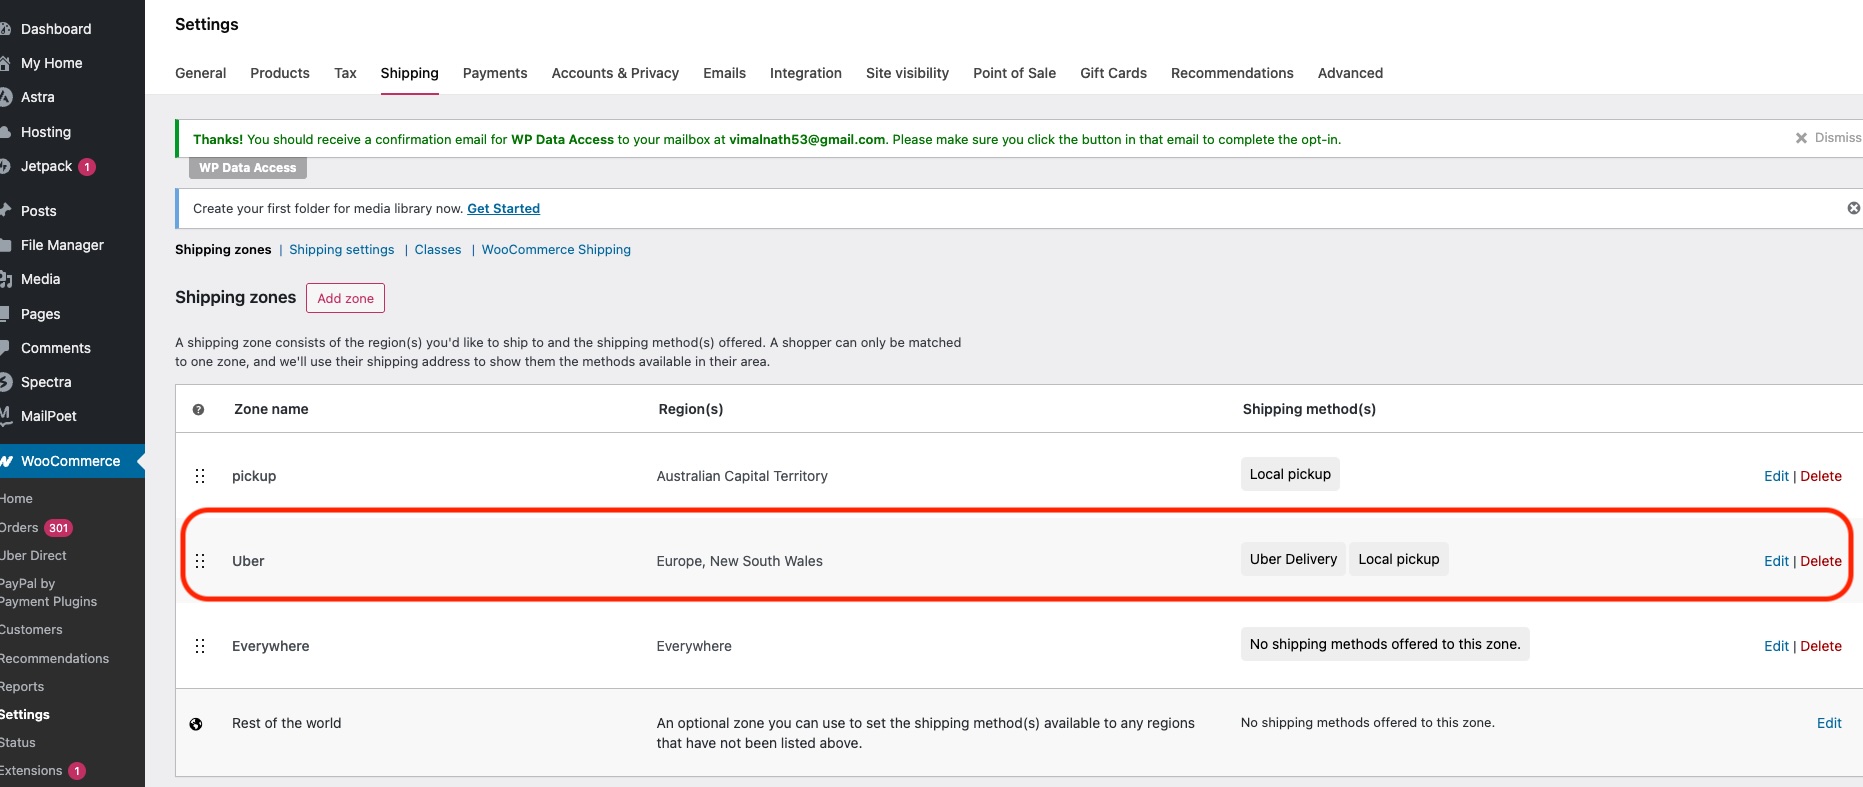This screenshot has height=787, width=1863.
Task: Open the Advanced settings tab
Action: (1350, 73)
